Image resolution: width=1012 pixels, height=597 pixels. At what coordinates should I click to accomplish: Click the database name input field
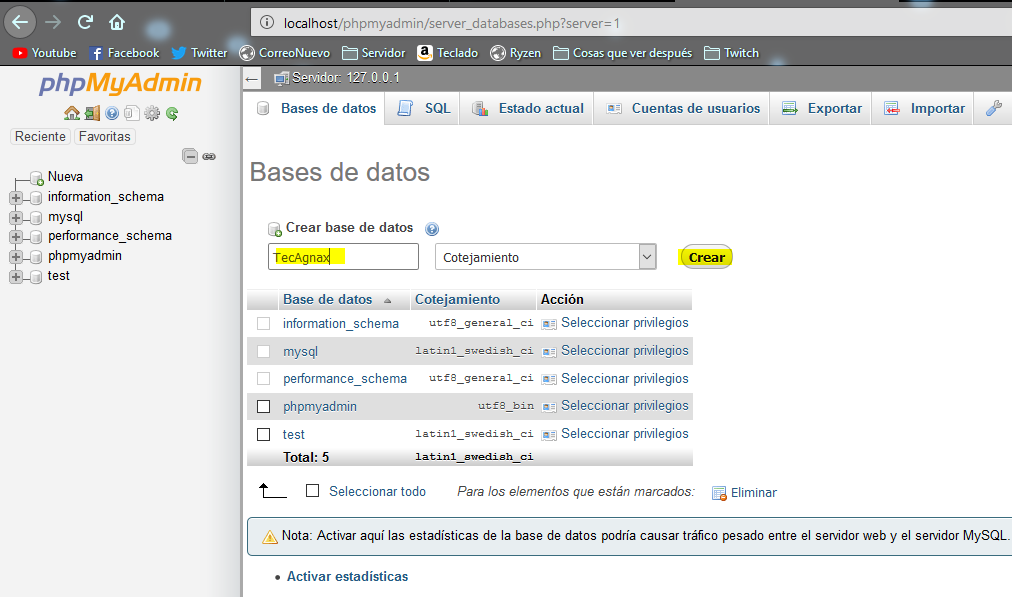coord(343,257)
